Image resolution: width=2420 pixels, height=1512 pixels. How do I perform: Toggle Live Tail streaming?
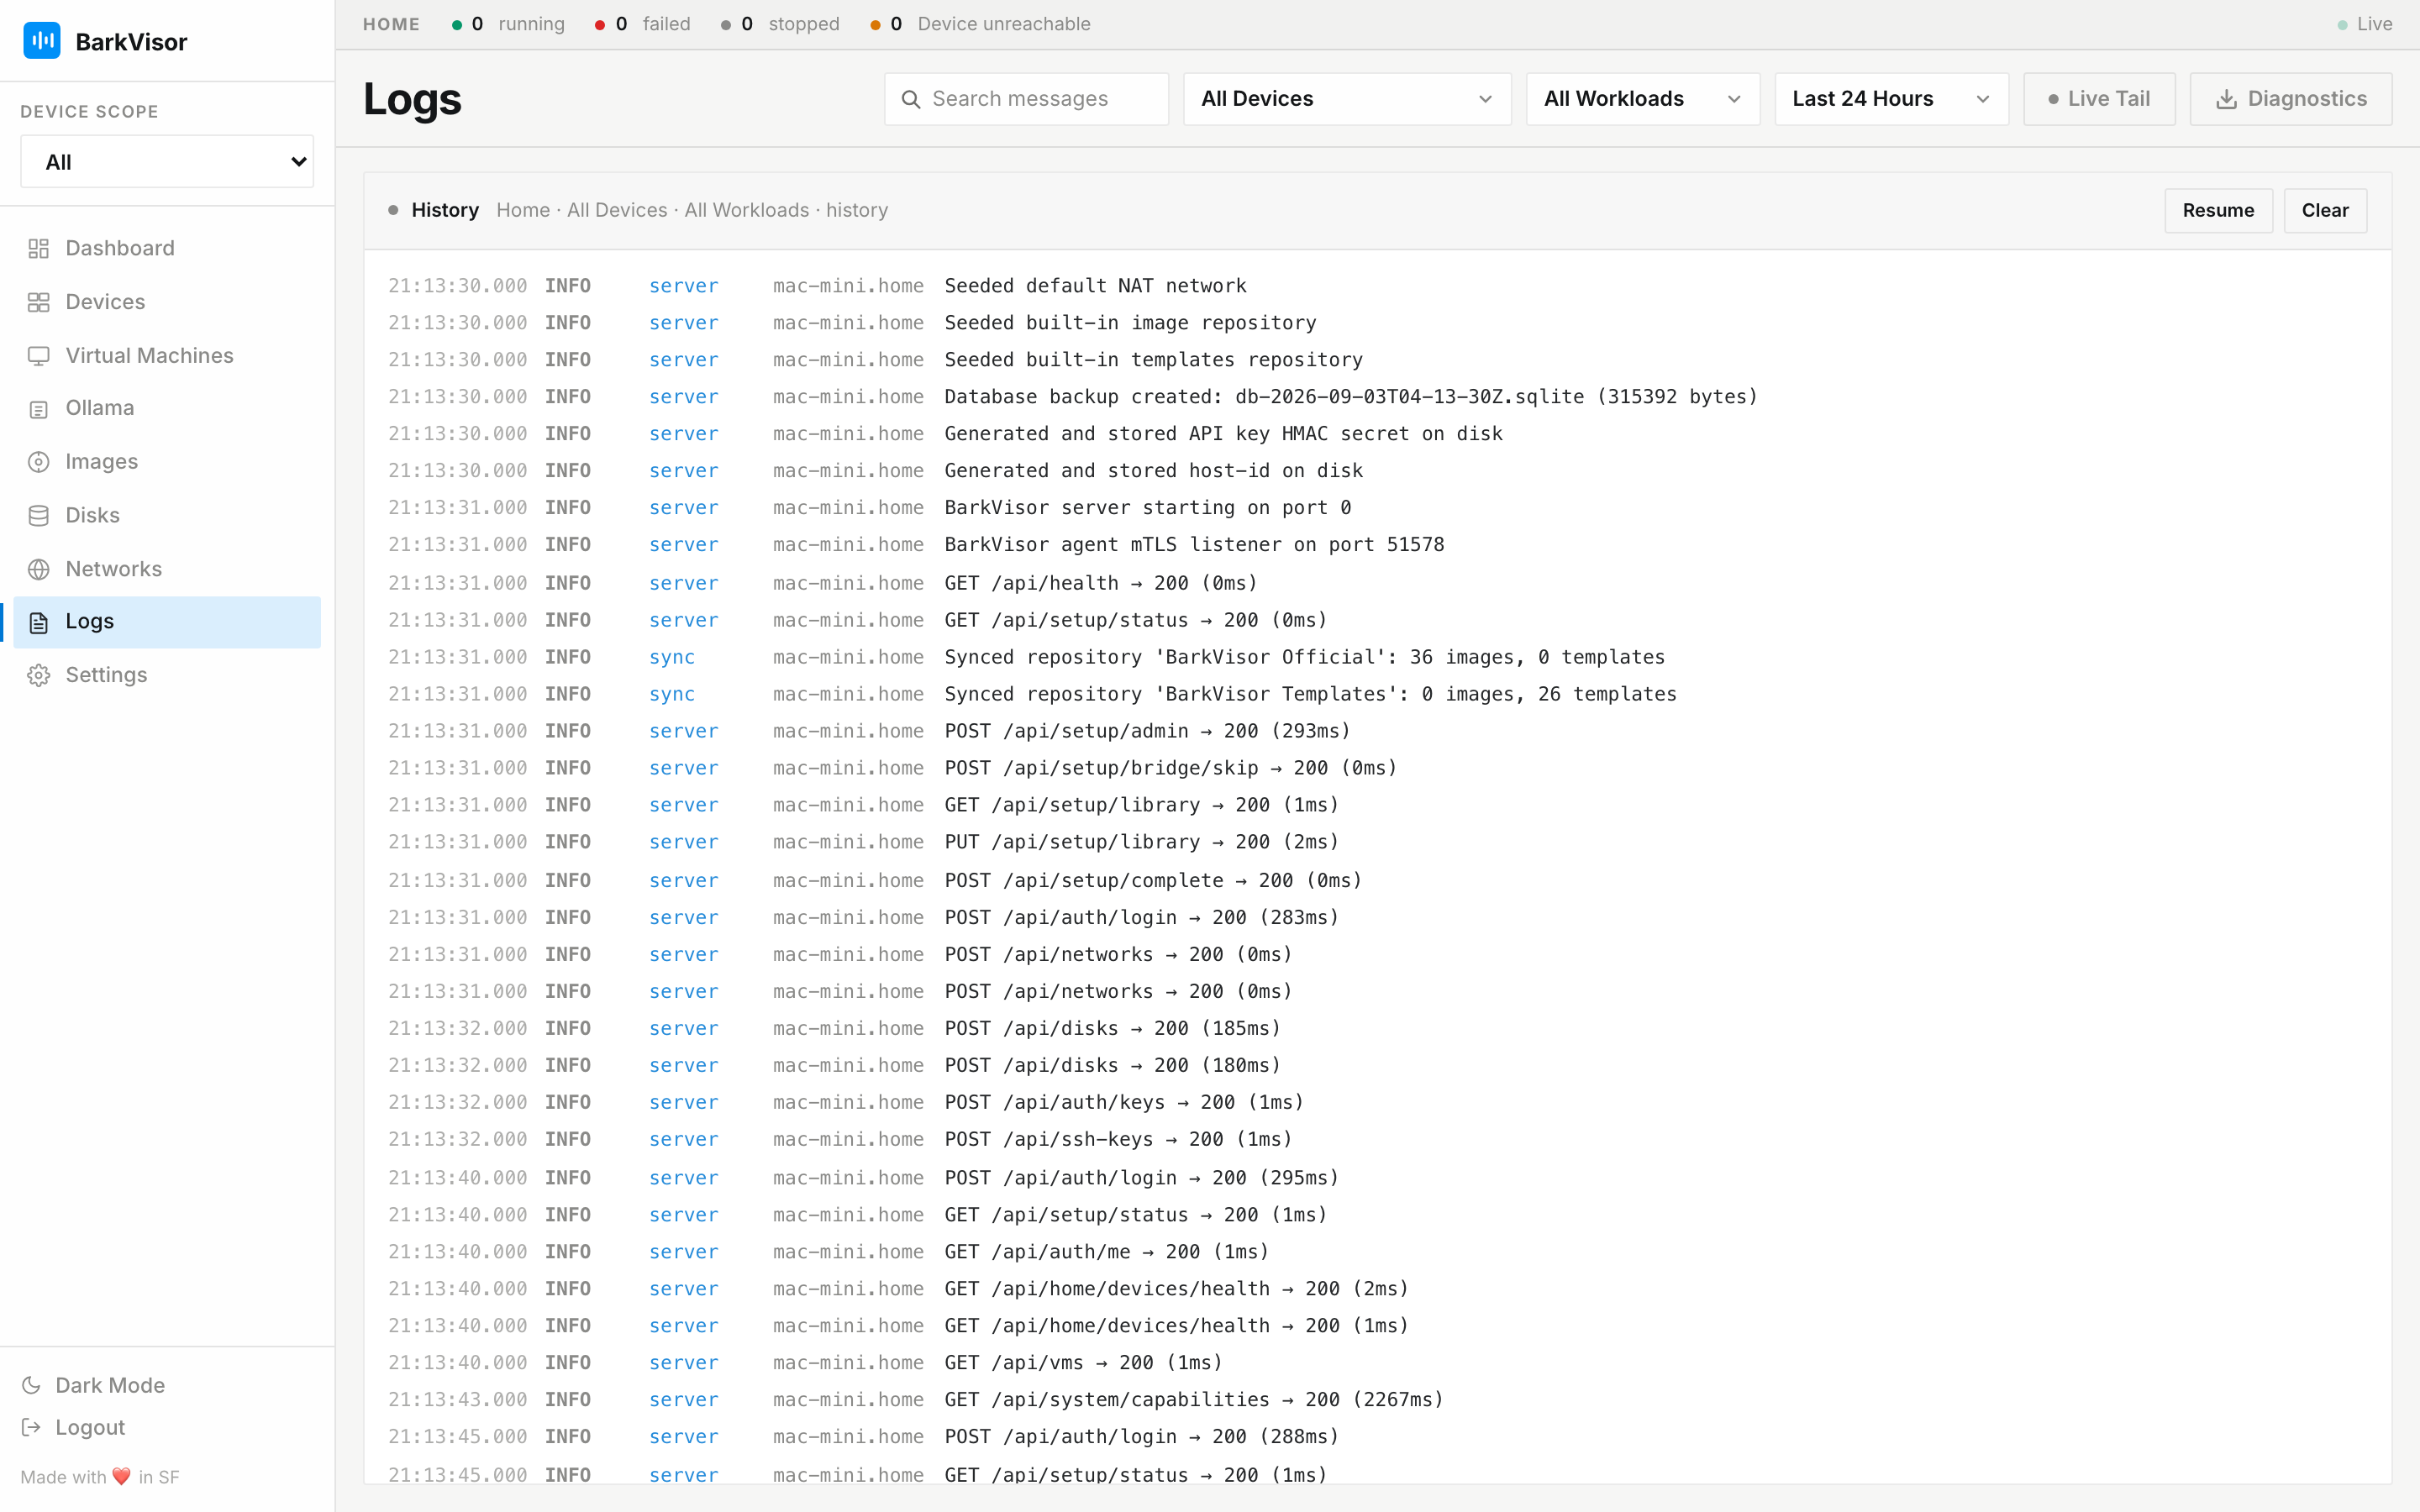[x=2099, y=99]
